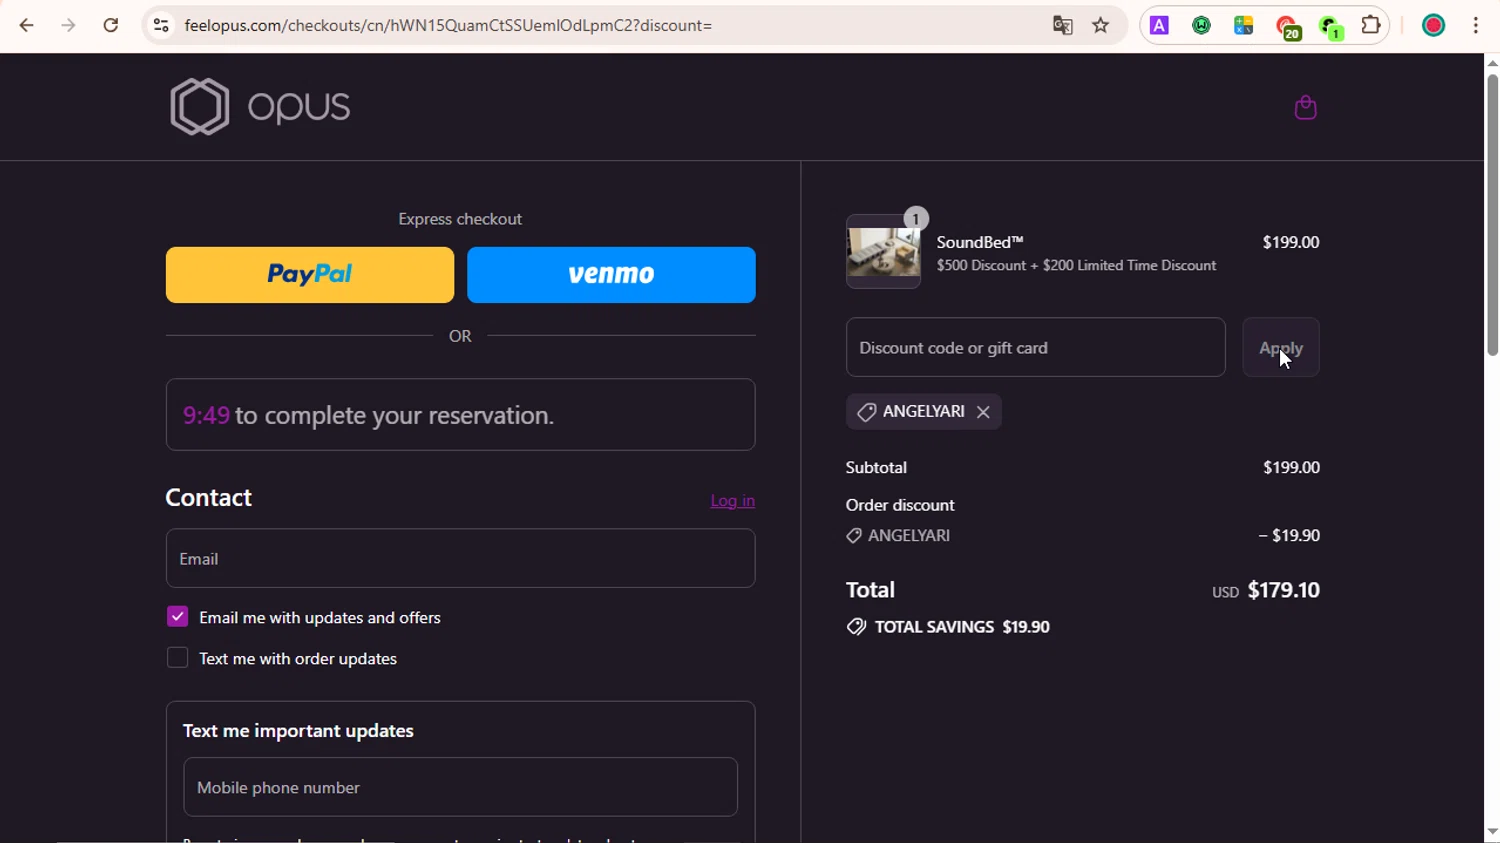1500x843 pixels.
Task: Click the Subtotal $199.00 value
Action: (1291, 468)
